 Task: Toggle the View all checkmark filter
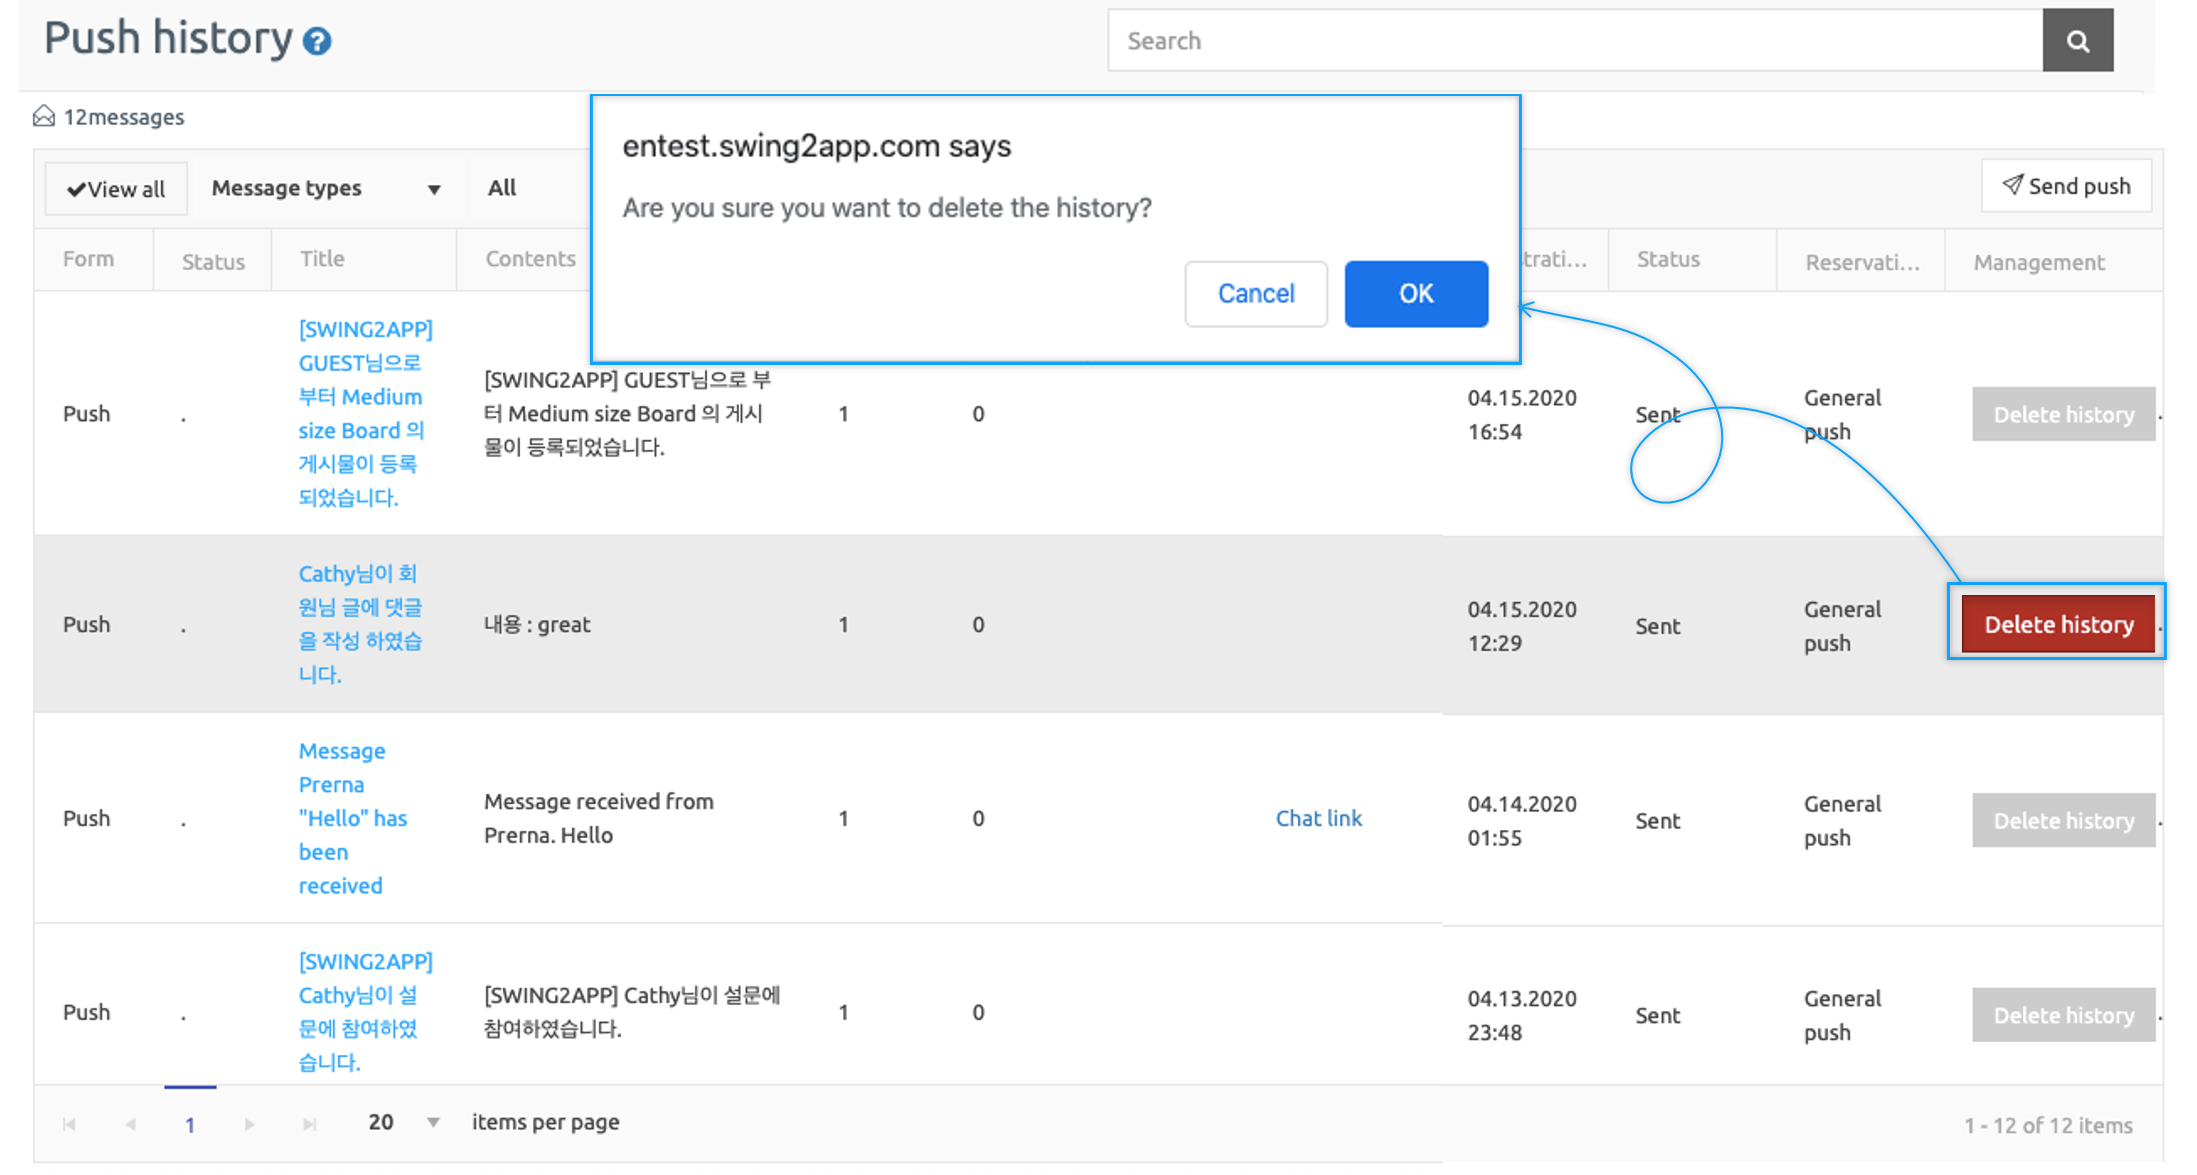pyautogui.click(x=116, y=189)
